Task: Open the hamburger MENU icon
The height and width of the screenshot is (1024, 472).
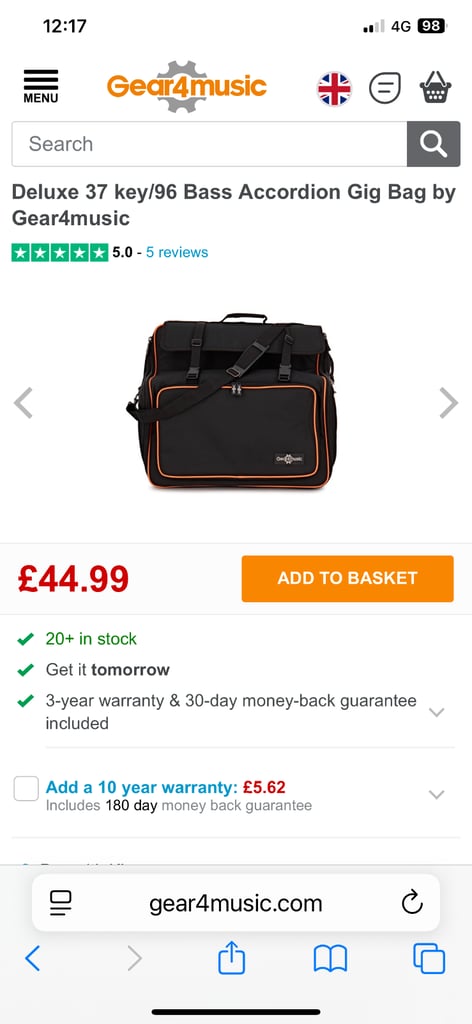Action: coord(40,86)
